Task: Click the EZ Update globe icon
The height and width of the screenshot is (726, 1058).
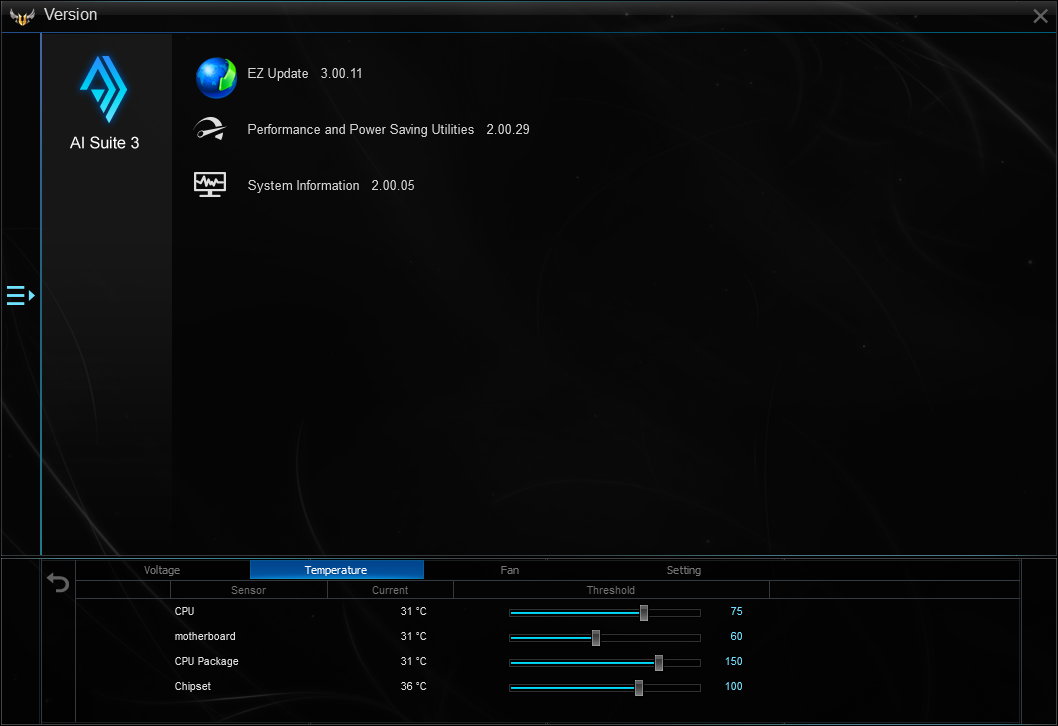Action: pos(216,78)
